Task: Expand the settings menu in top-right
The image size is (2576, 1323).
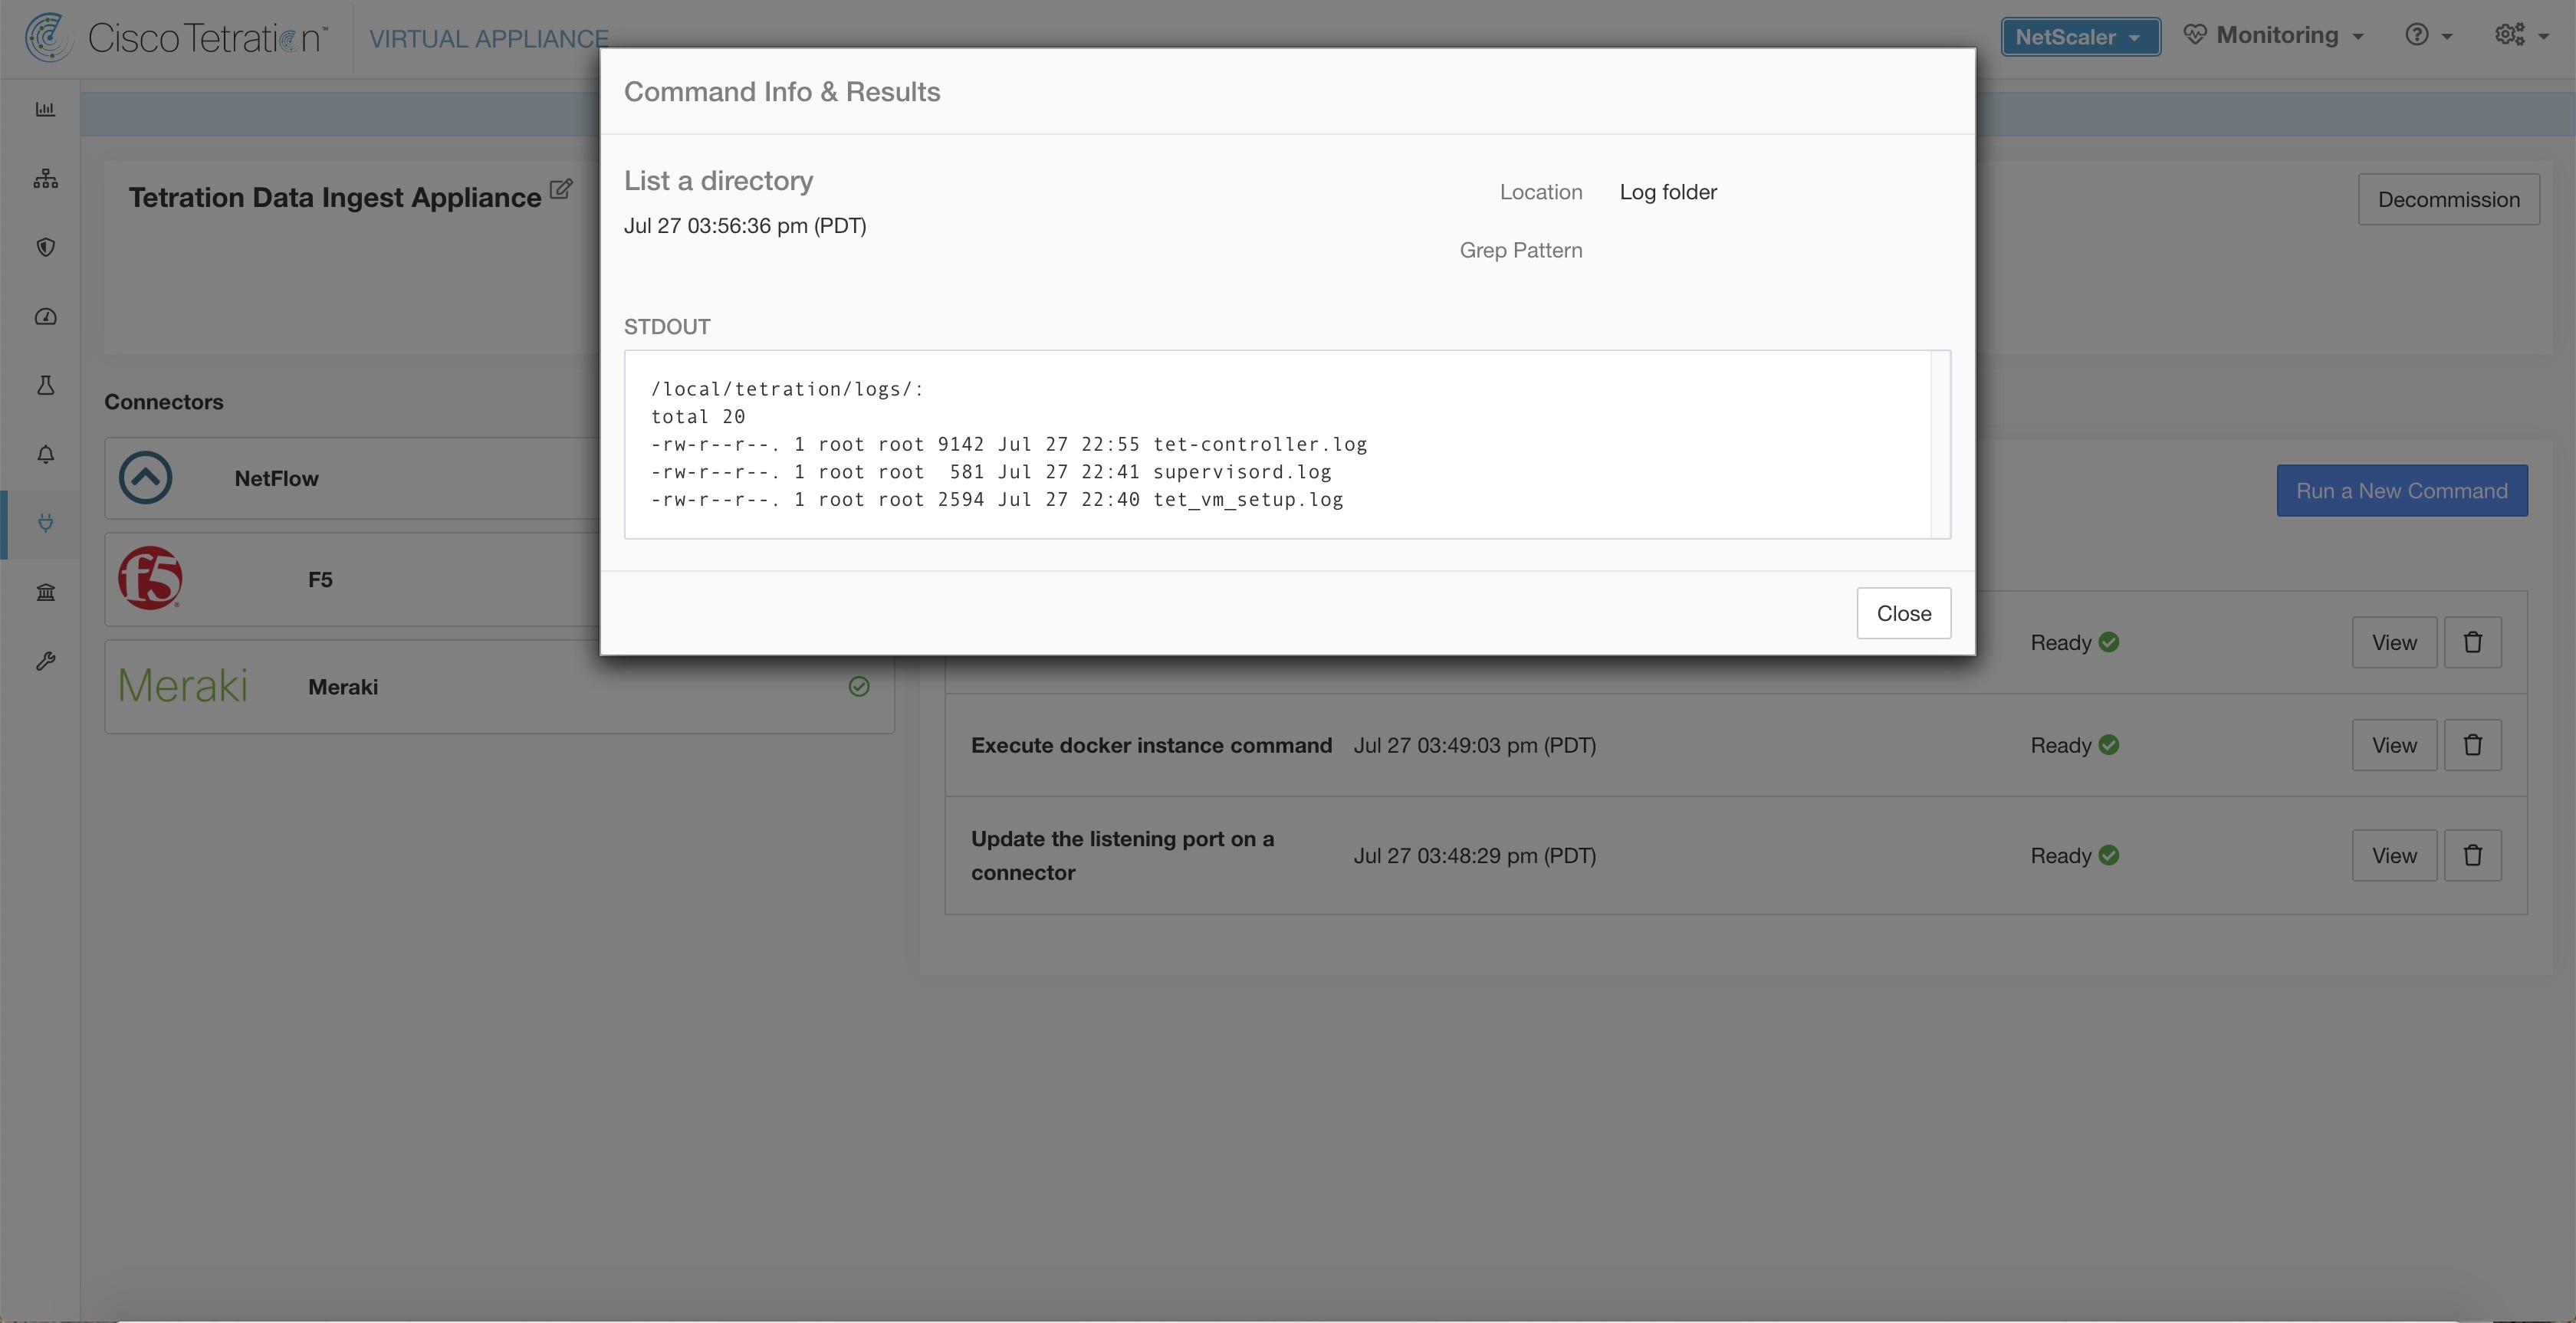Action: click(2518, 35)
